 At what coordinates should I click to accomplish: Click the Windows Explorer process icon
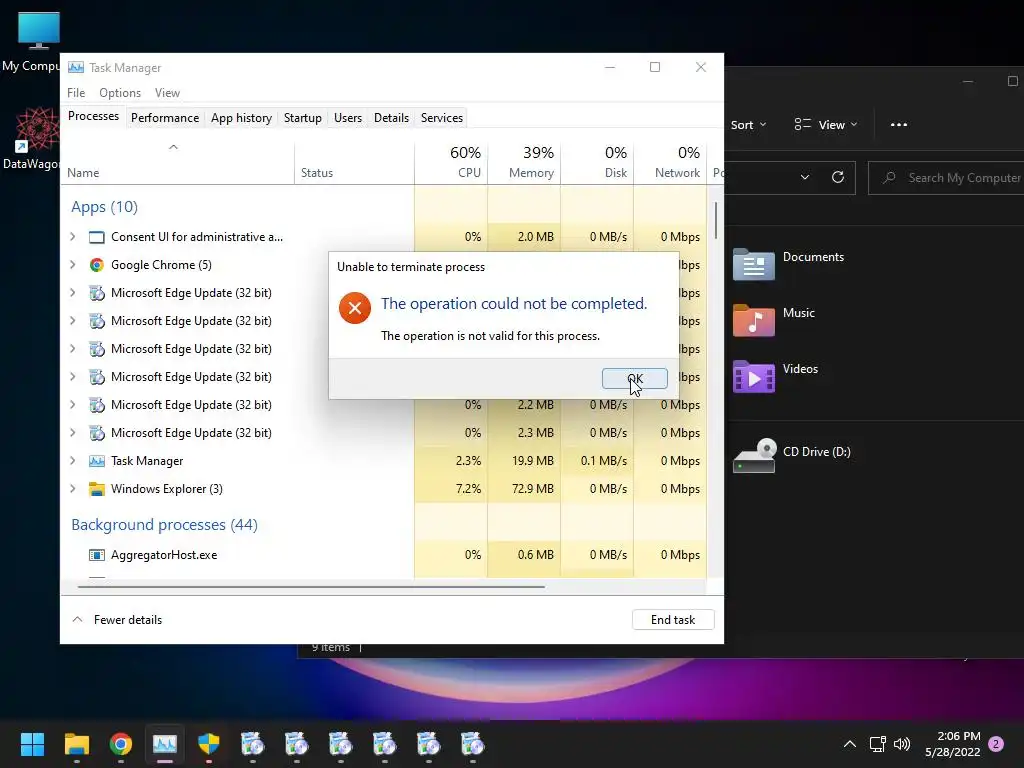(97, 488)
